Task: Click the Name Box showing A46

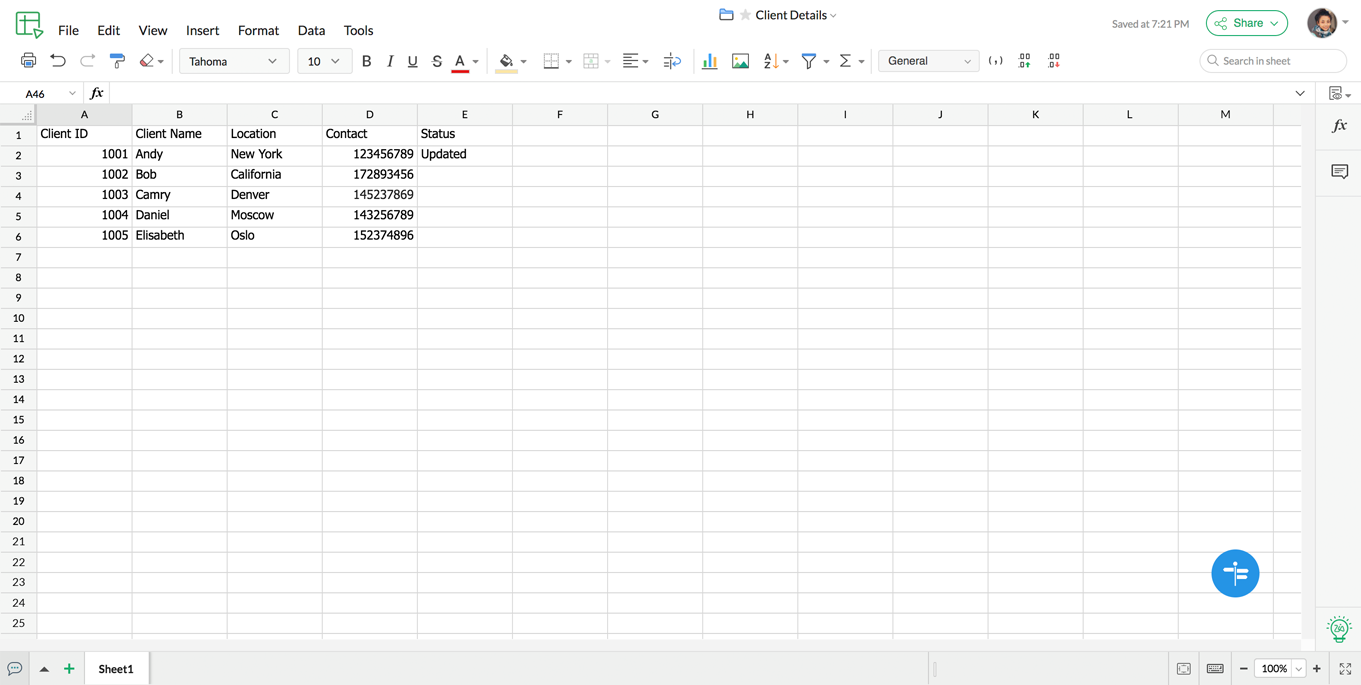Action: pos(42,93)
